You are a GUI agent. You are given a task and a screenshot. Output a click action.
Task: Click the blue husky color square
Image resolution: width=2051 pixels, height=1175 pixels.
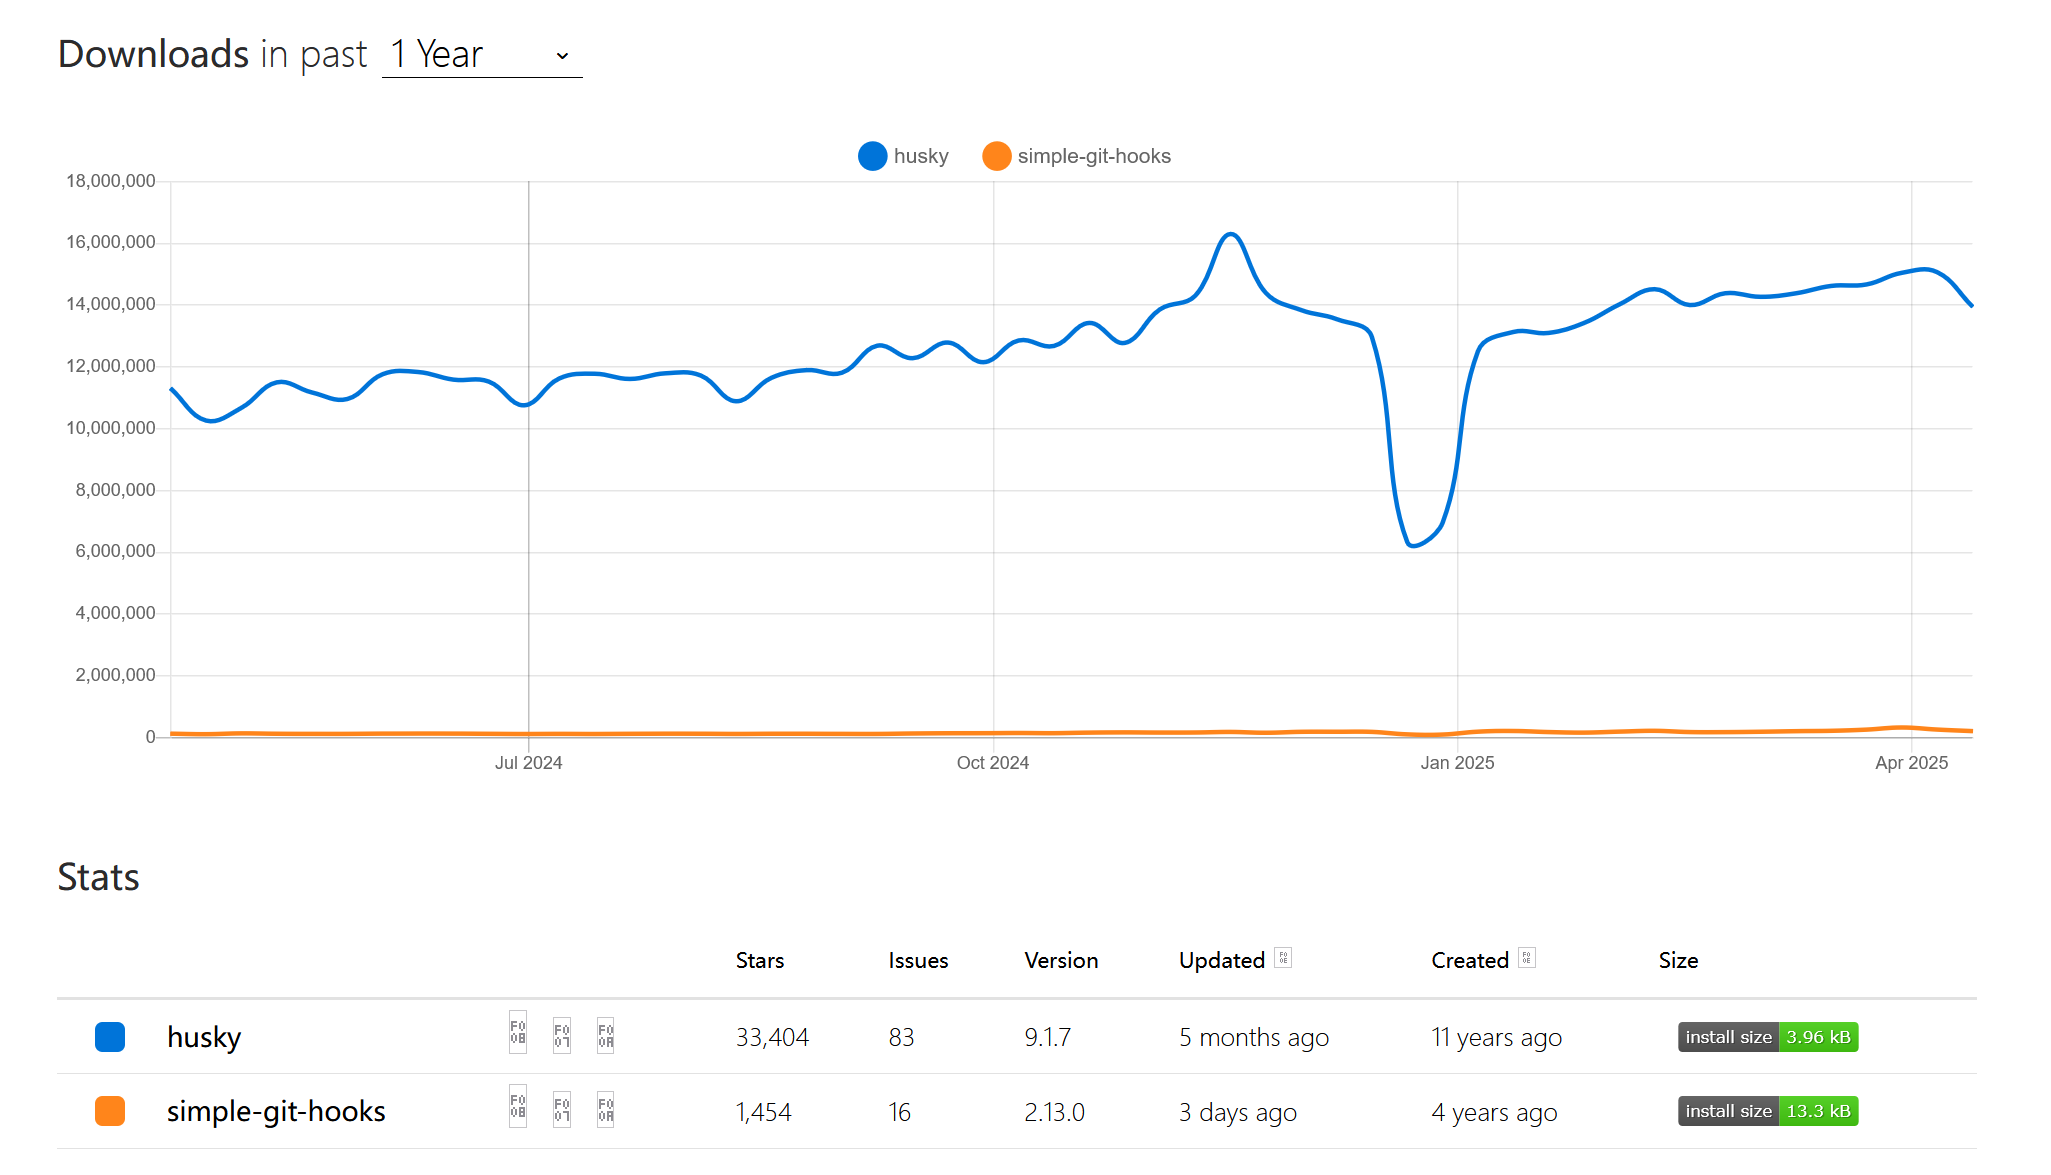tap(110, 1037)
